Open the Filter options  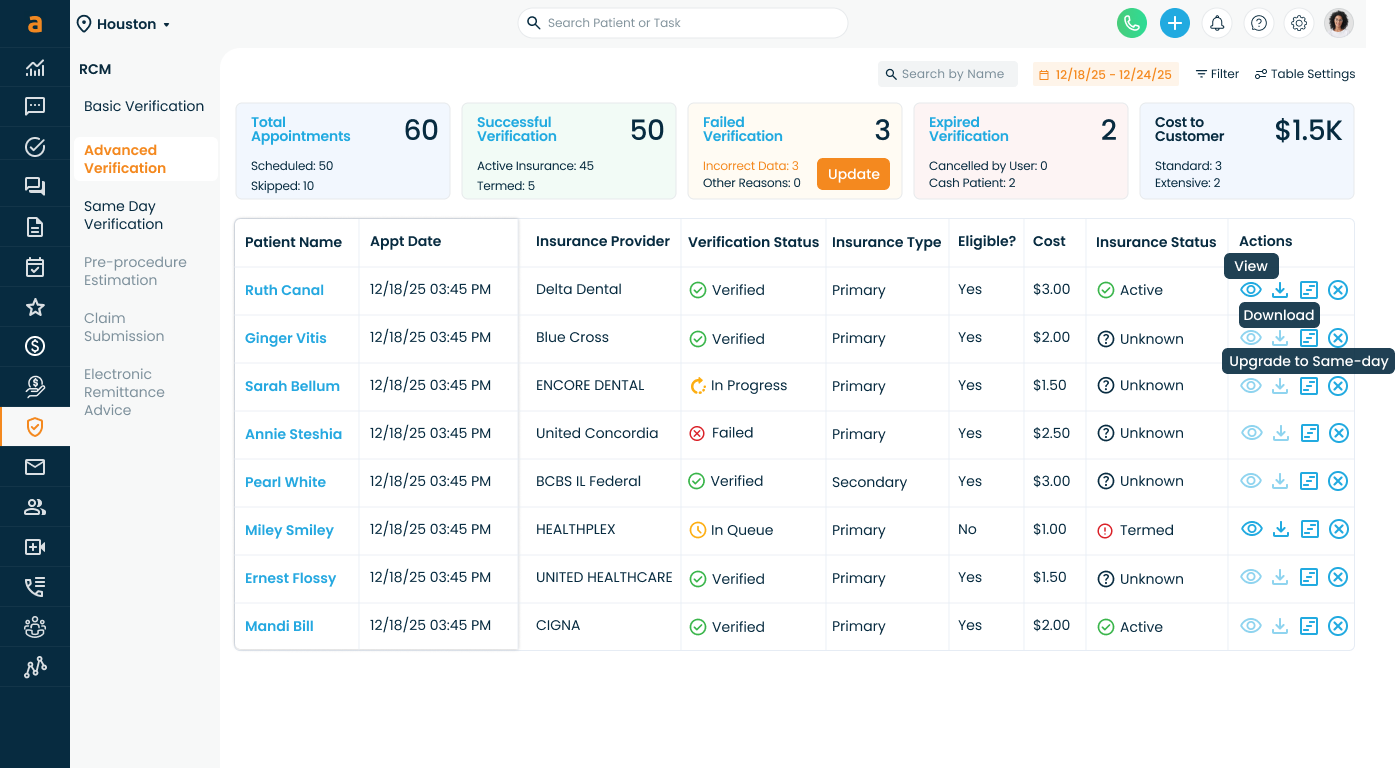[1217, 74]
